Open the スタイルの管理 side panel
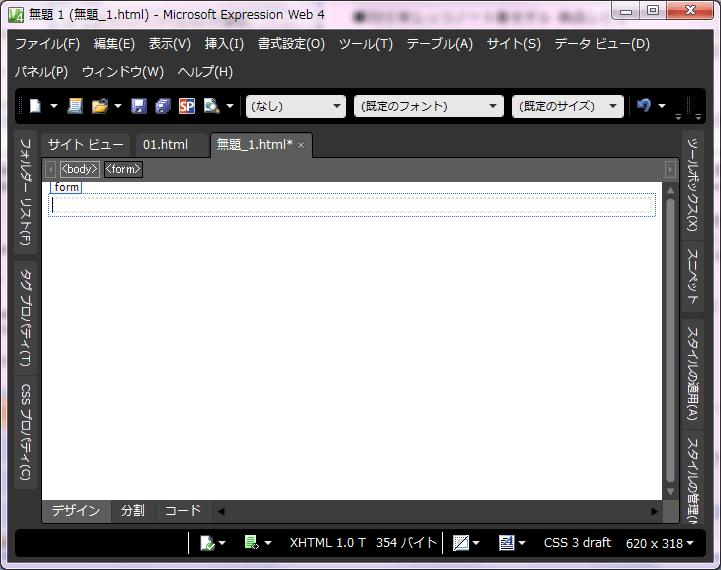This screenshot has height=570, width=721. pos(692,478)
